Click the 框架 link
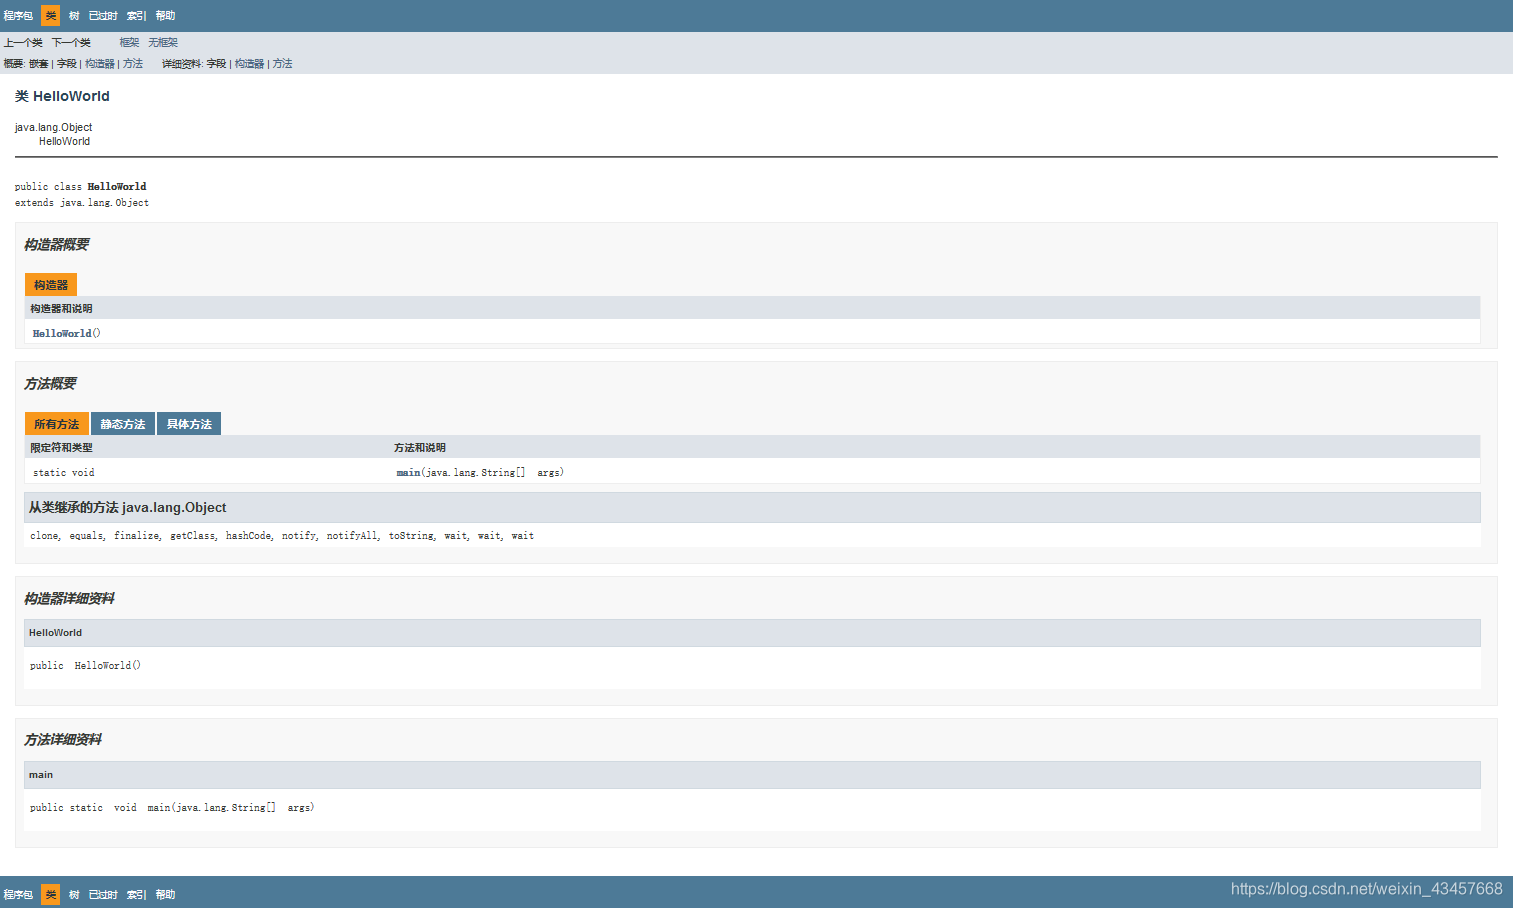The width and height of the screenshot is (1513, 908). pos(129,43)
